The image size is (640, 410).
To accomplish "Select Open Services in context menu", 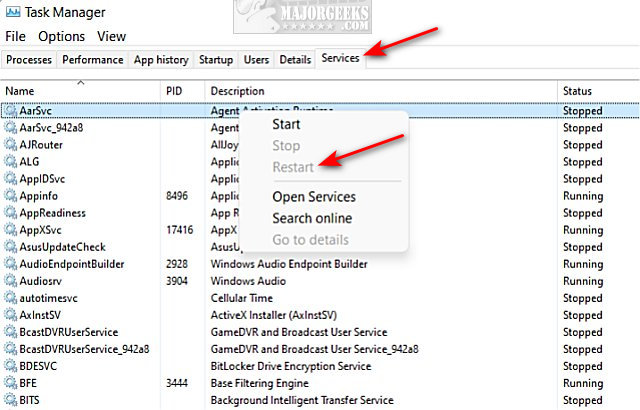I will pyautogui.click(x=313, y=197).
